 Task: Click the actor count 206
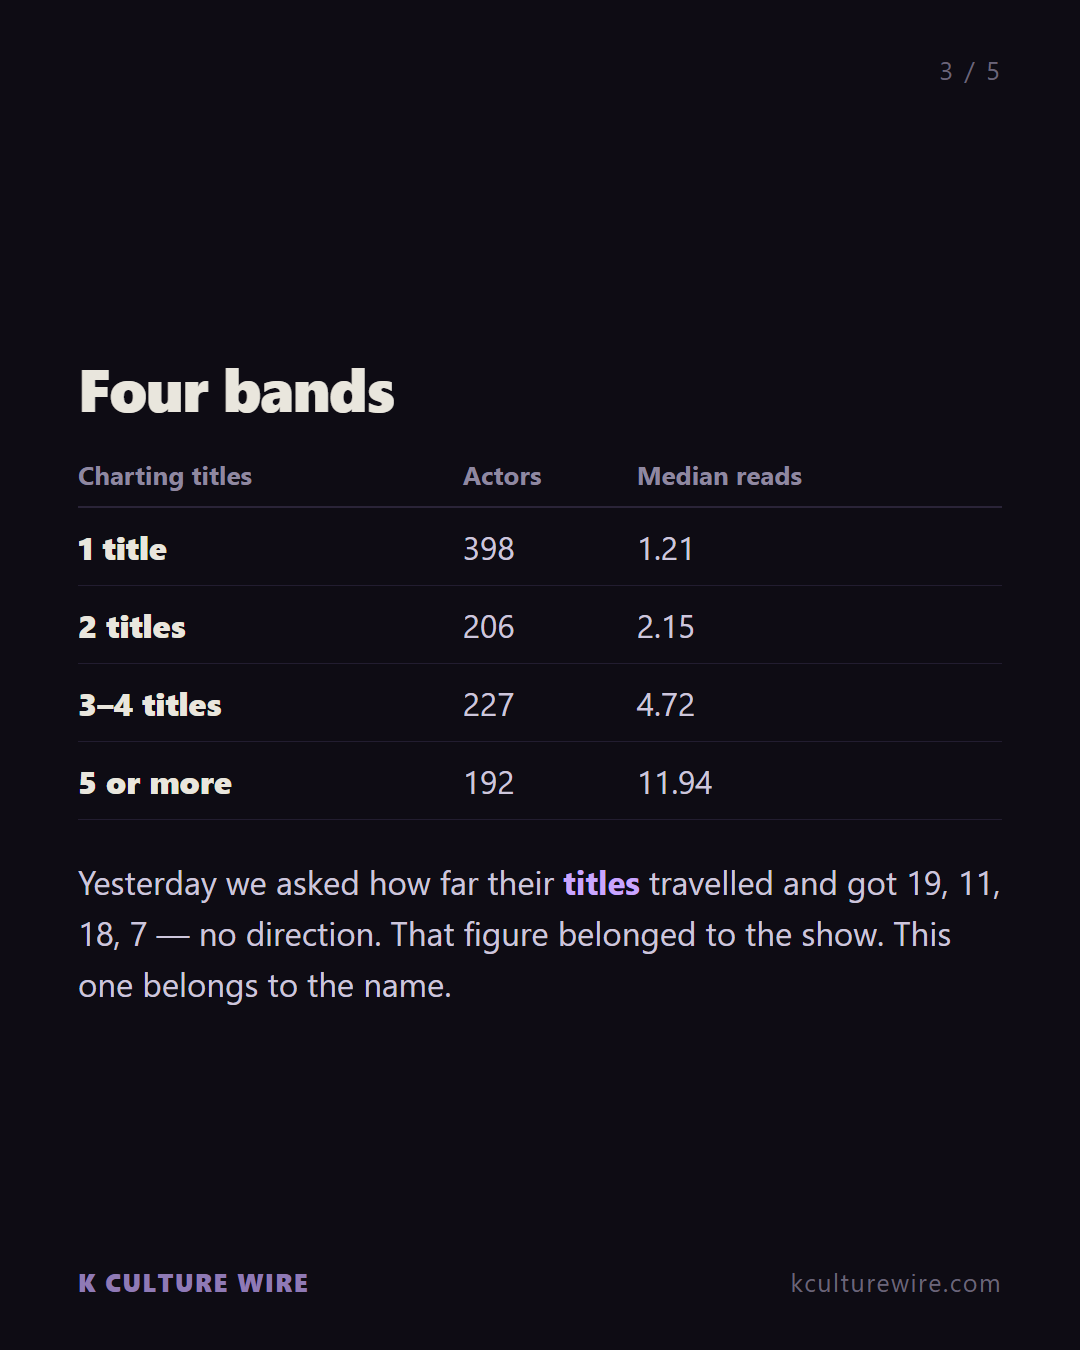coord(489,627)
